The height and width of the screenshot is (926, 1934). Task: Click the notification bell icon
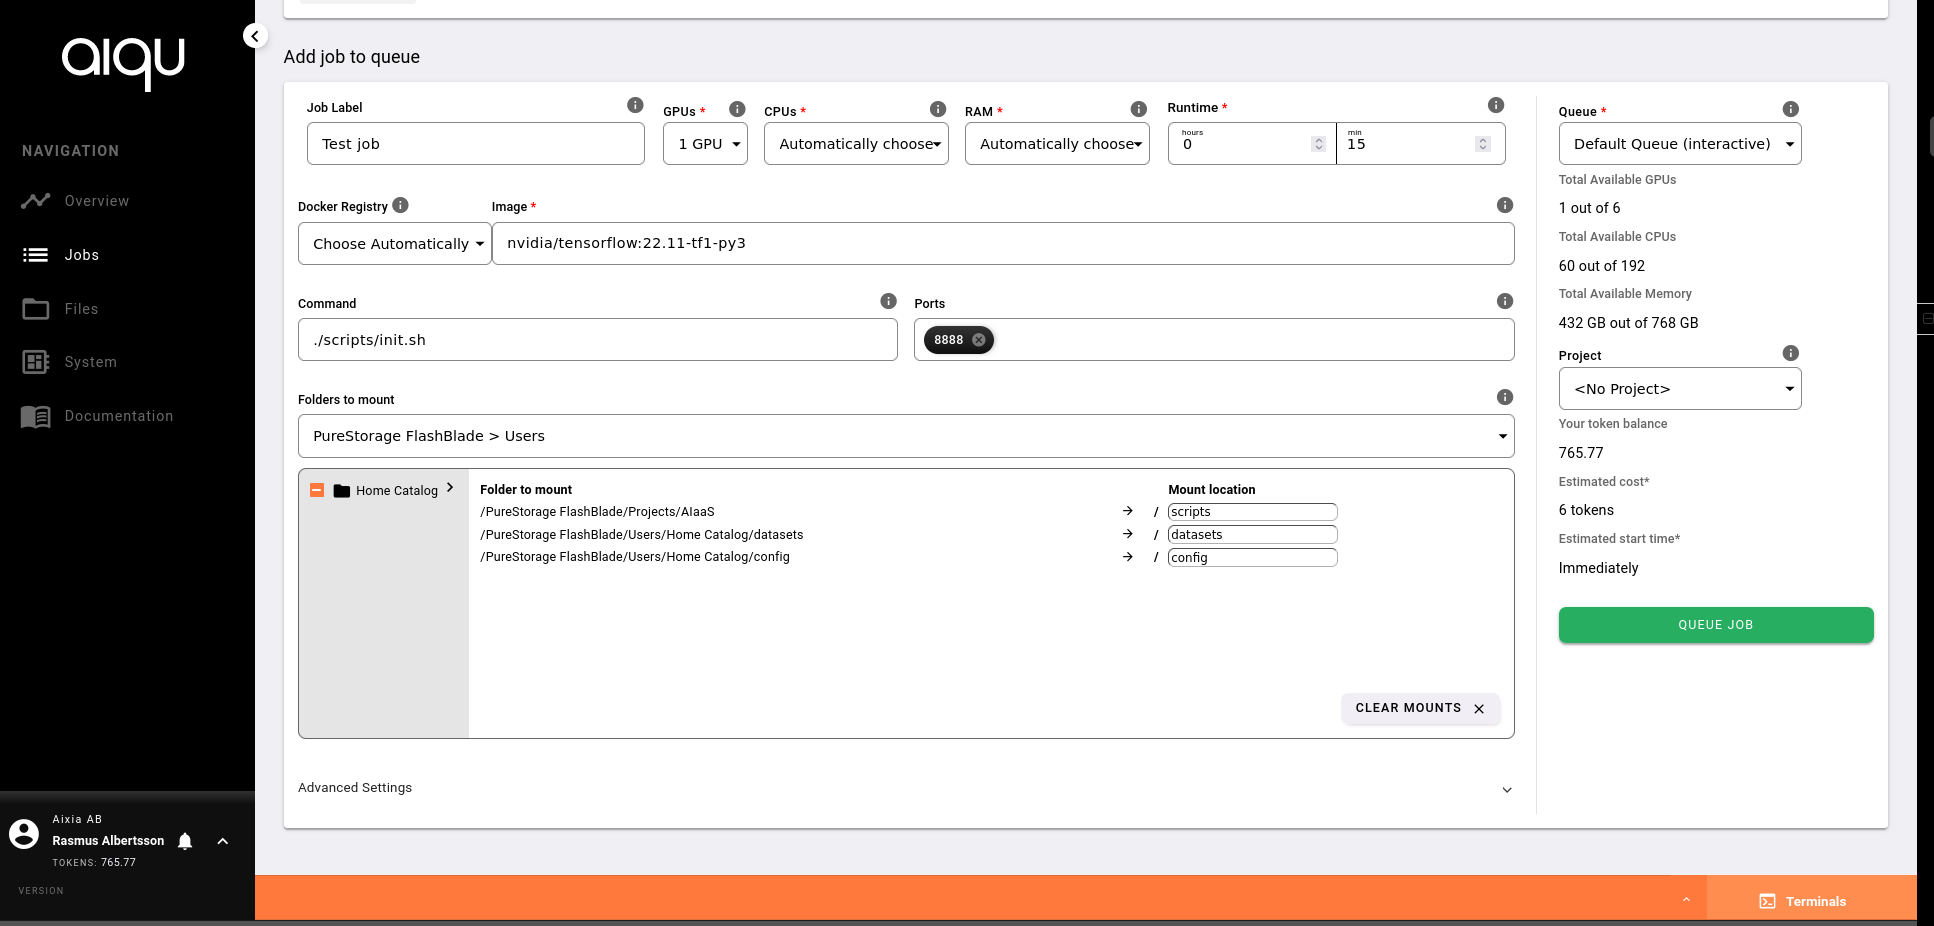(185, 841)
